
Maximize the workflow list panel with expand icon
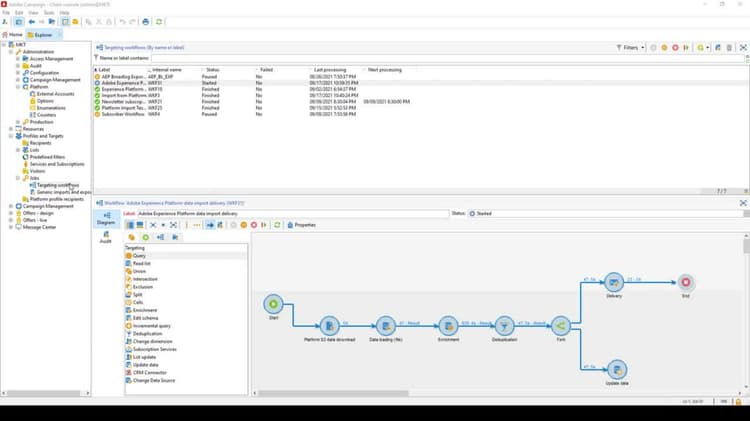[743, 48]
